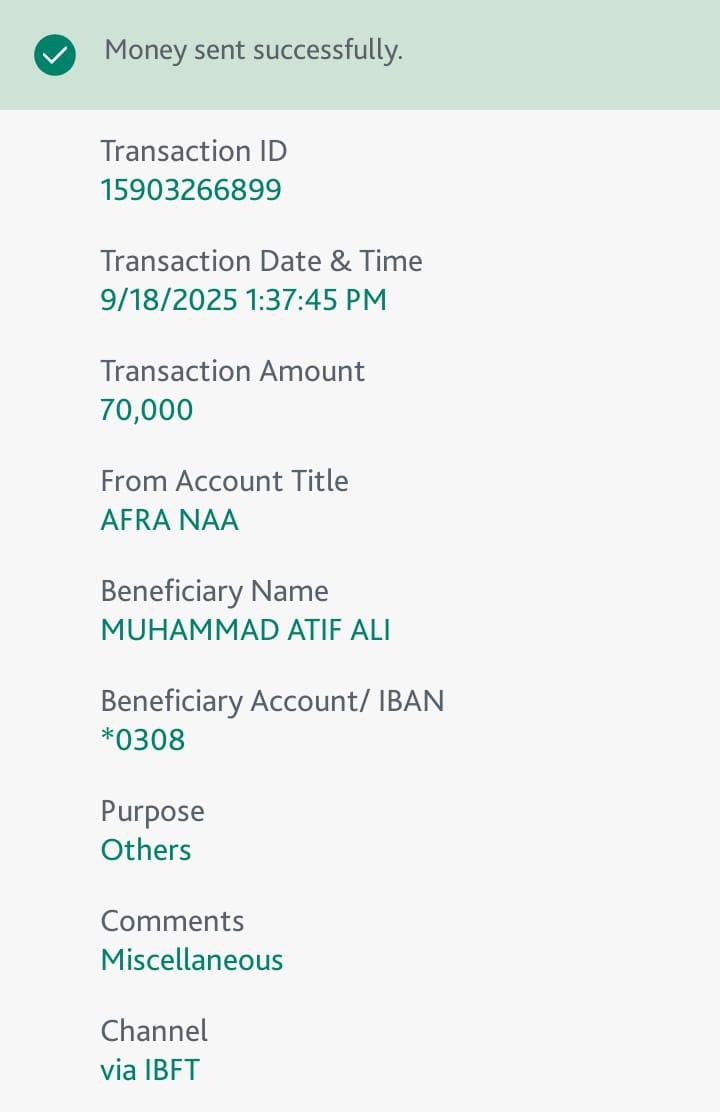Tap the beneficiary MUHAMMAD ATIF ALI
Image resolution: width=720 pixels, height=1112 pixels.
click(245, 630)
